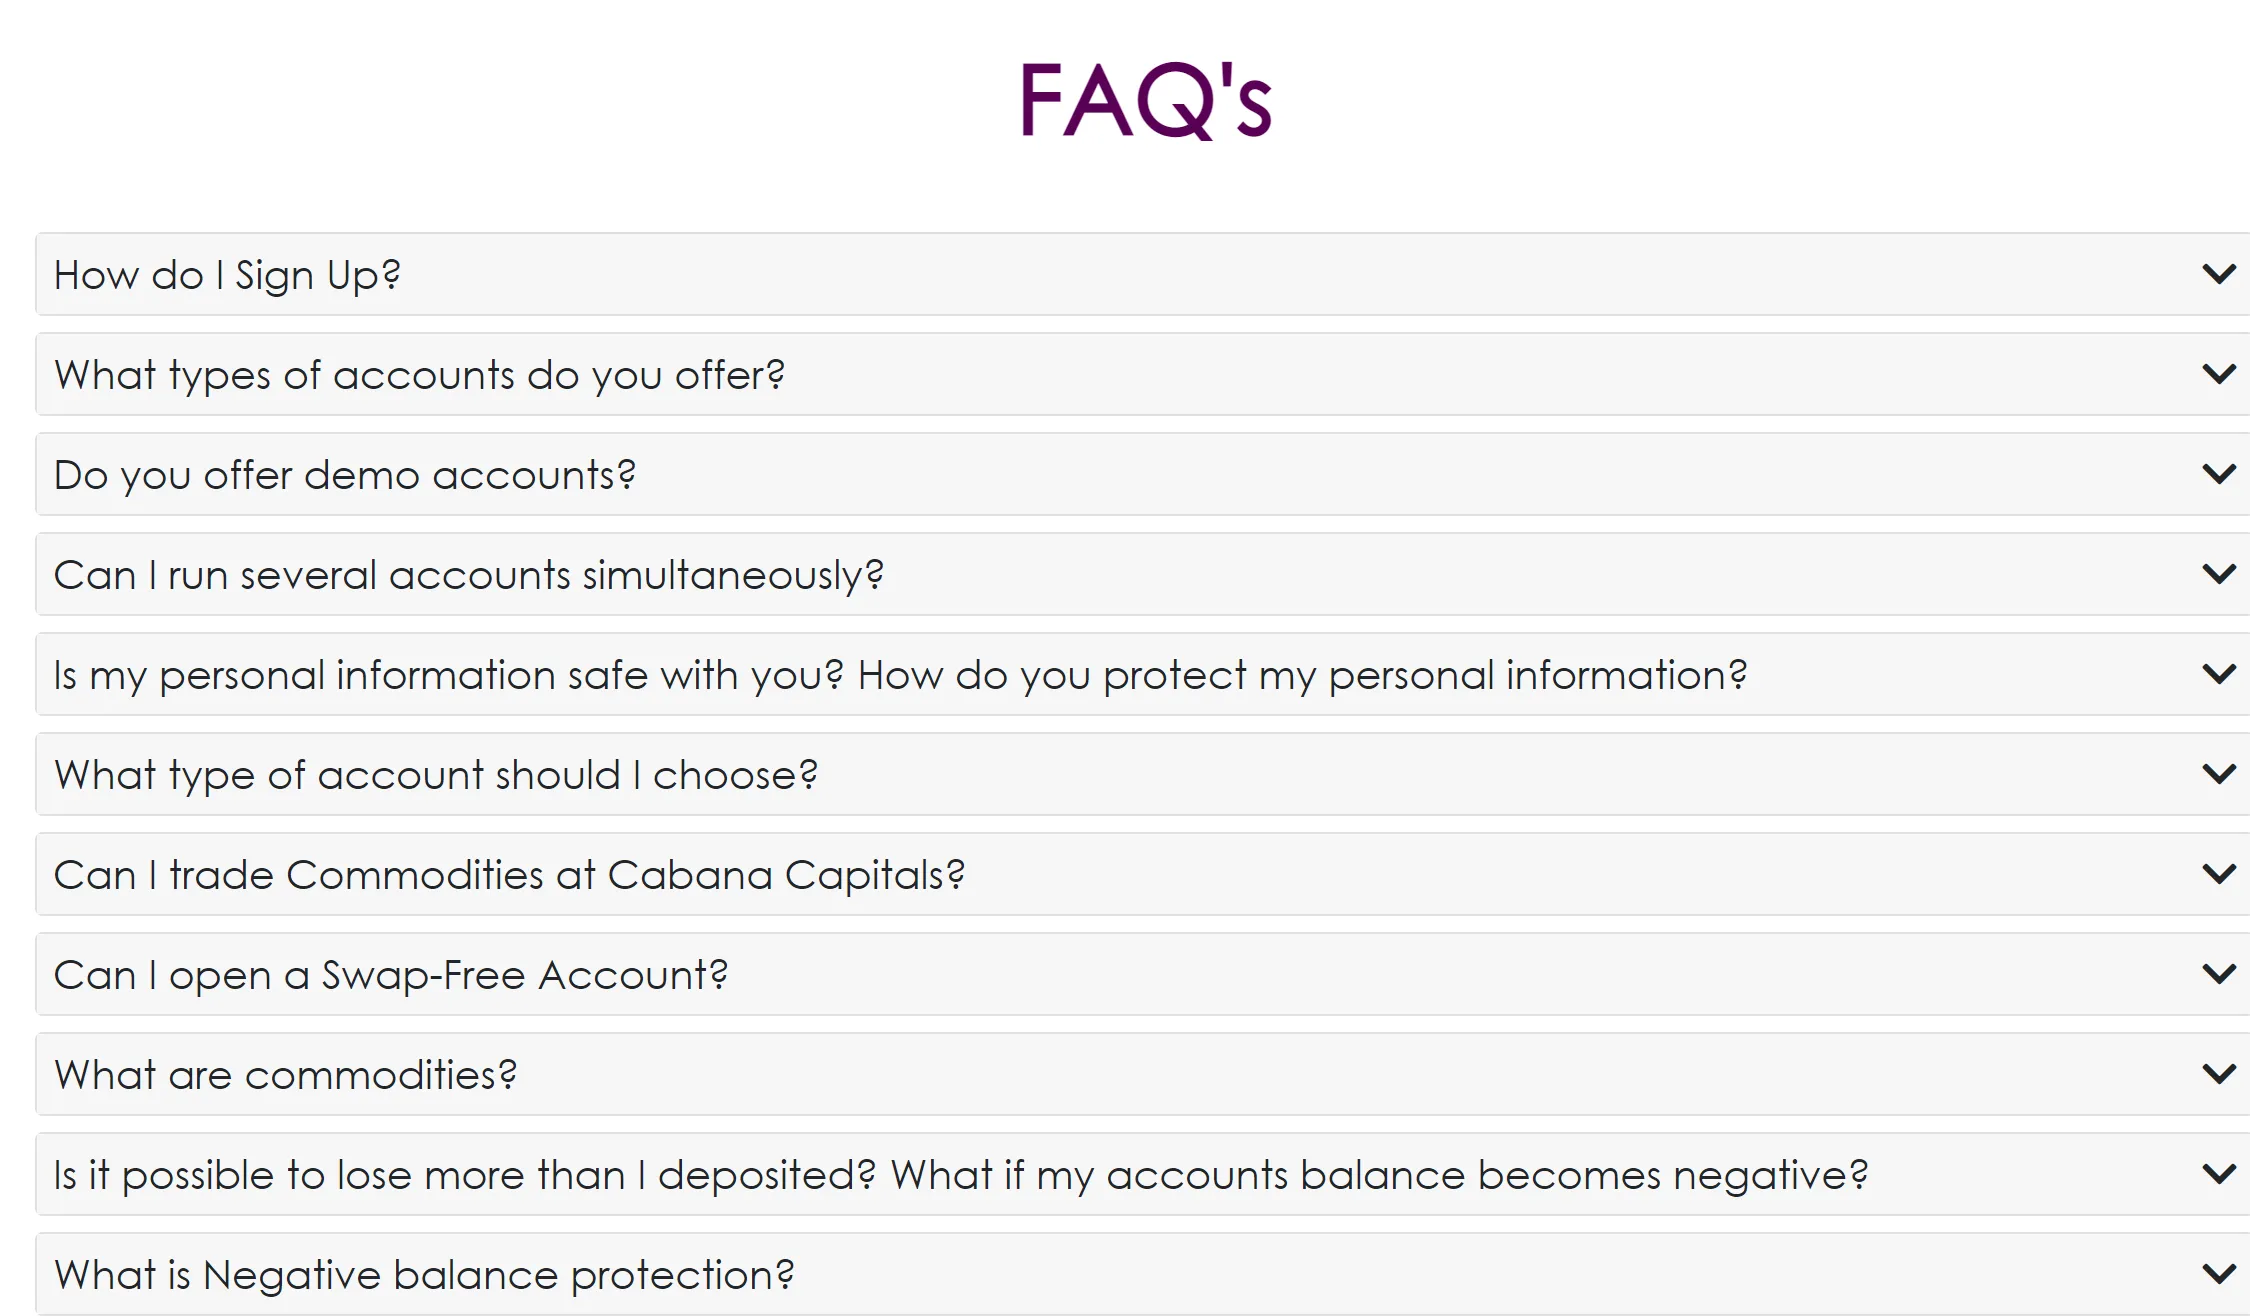This screenshot has width=2250, height=1316.
Task: Click chevron for 'Can I open a Swap-Free Account?'
Action: click(2219, 974)
